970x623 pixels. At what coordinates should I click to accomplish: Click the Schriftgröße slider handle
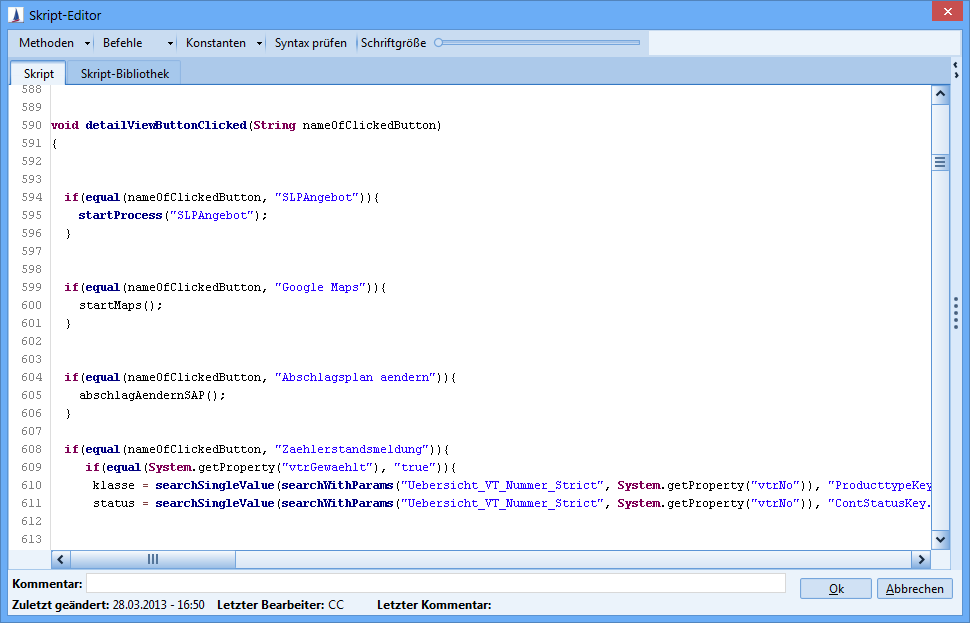pyautogui.click(x=439, y=43)
